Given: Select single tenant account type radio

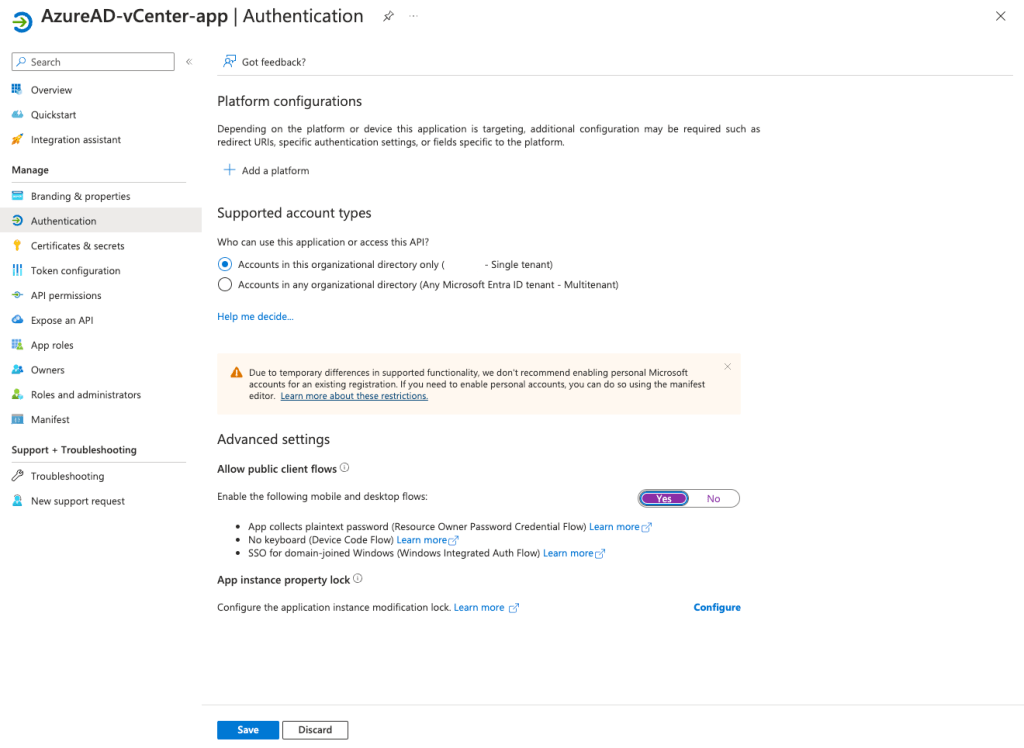Looking at the screenshot, I should click(x=225, y=265).
